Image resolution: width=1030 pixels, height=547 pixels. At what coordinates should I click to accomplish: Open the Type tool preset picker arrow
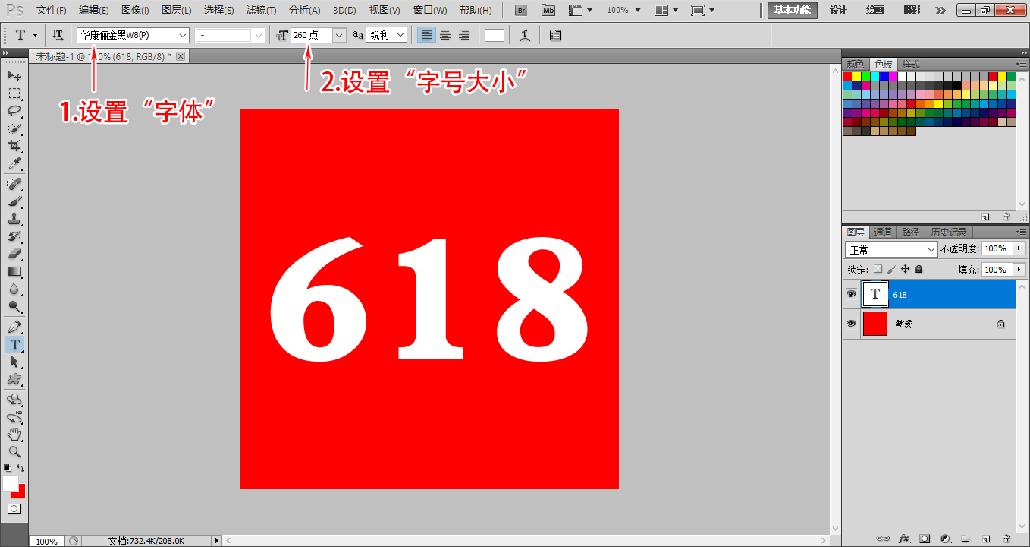point(34,35)
